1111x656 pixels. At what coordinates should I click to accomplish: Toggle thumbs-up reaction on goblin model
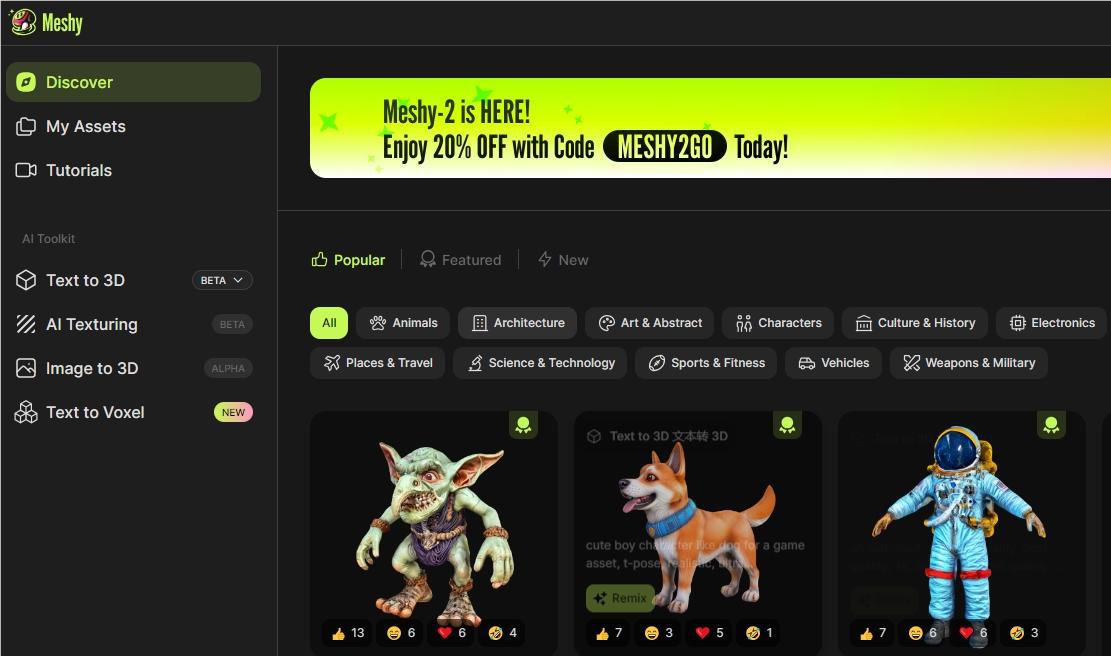347,633
